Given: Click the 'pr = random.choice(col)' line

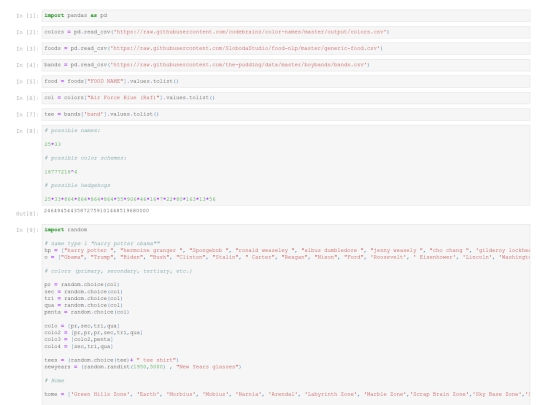Looking at the screenshot, I should (x=82, y=284).
